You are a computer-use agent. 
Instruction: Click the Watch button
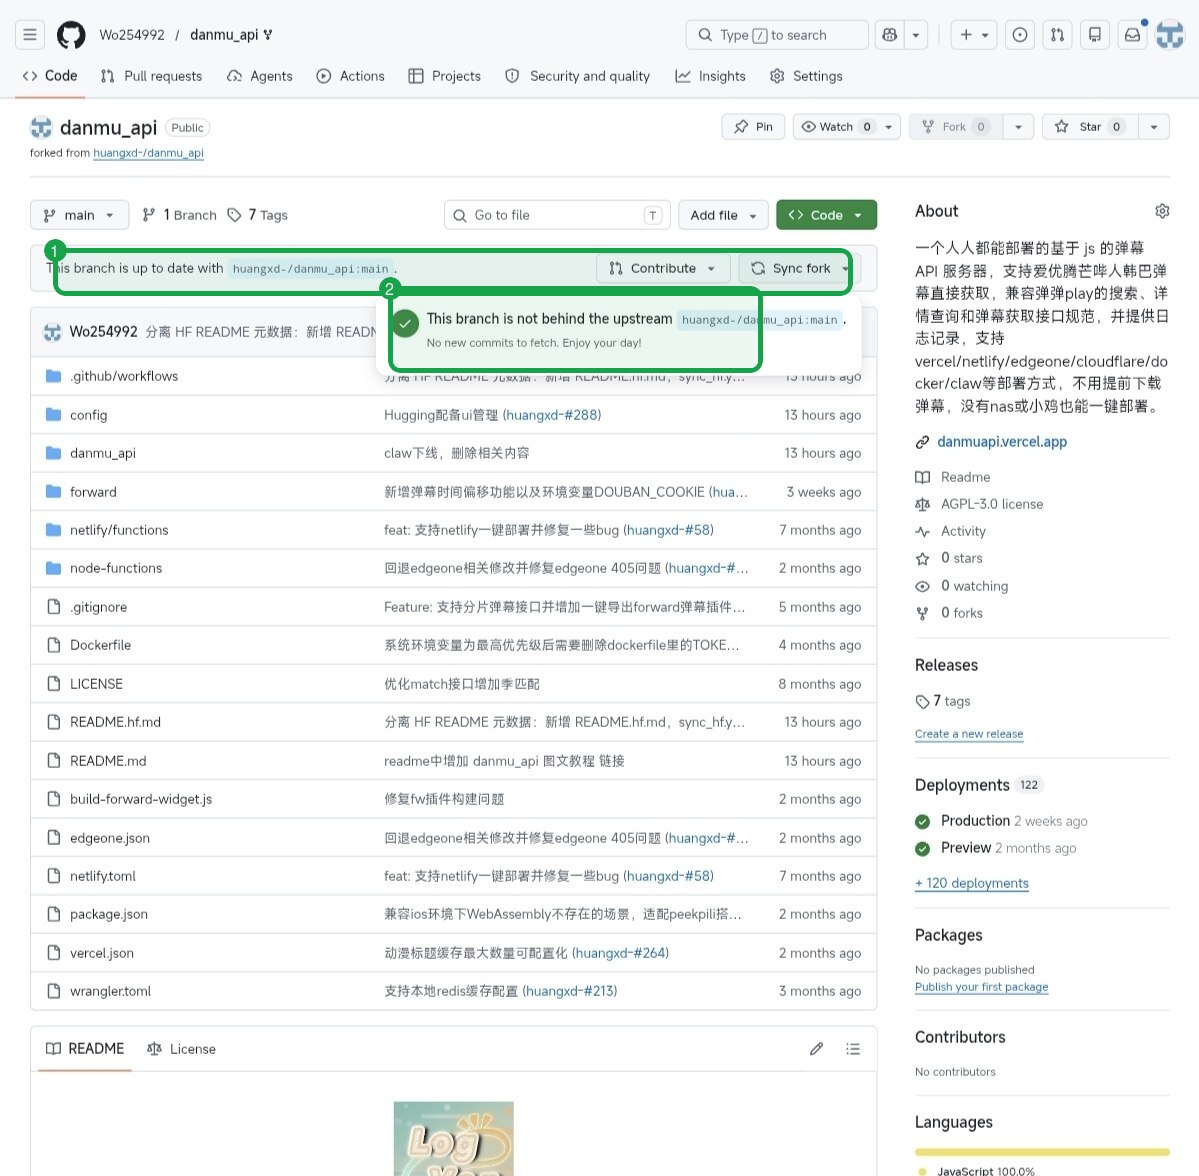pos(836,127)
